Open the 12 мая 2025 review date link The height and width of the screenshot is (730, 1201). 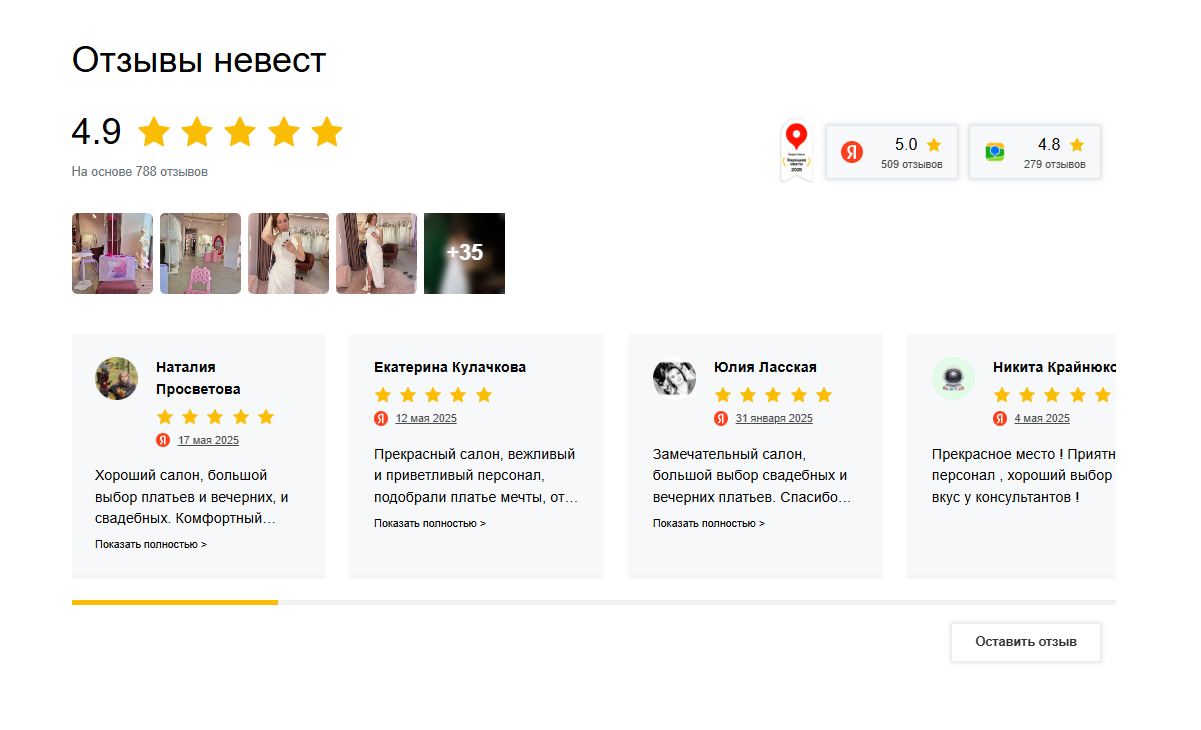point(426,418)
